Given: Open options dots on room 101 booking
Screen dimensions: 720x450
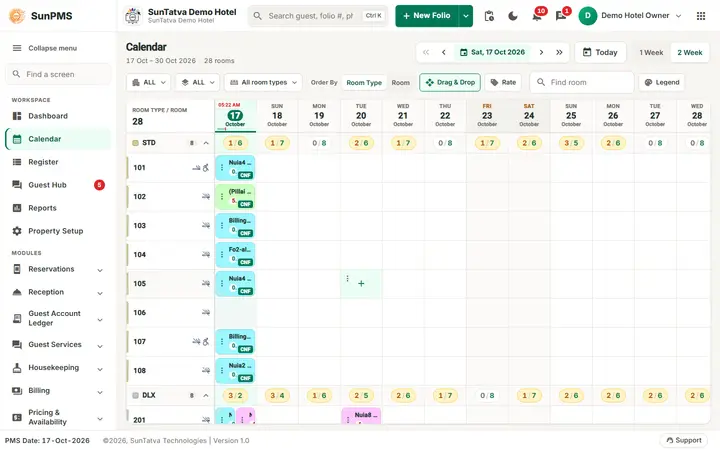Looking at the screenshot, I should click(222, 168).
